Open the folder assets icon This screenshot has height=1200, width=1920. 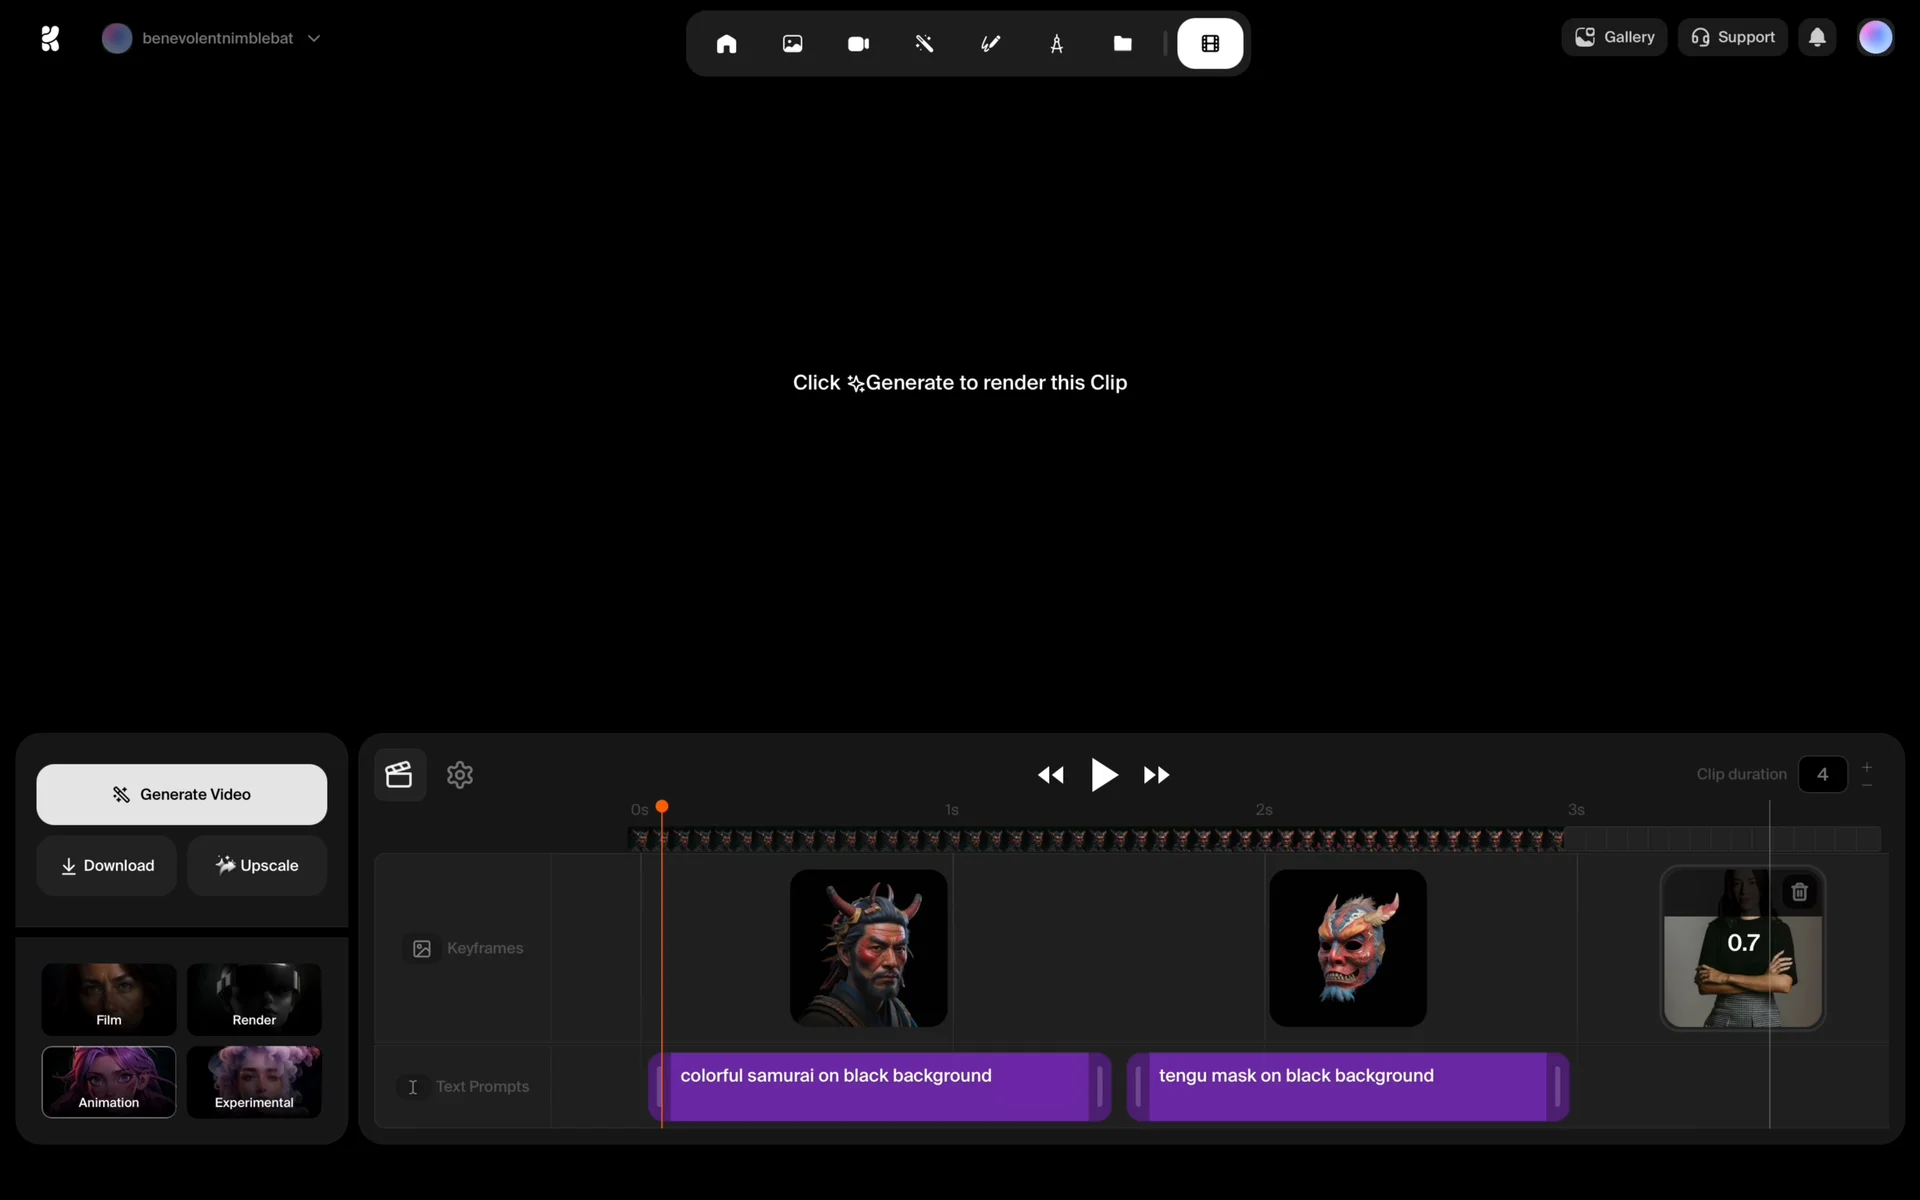coord(1122,44)
